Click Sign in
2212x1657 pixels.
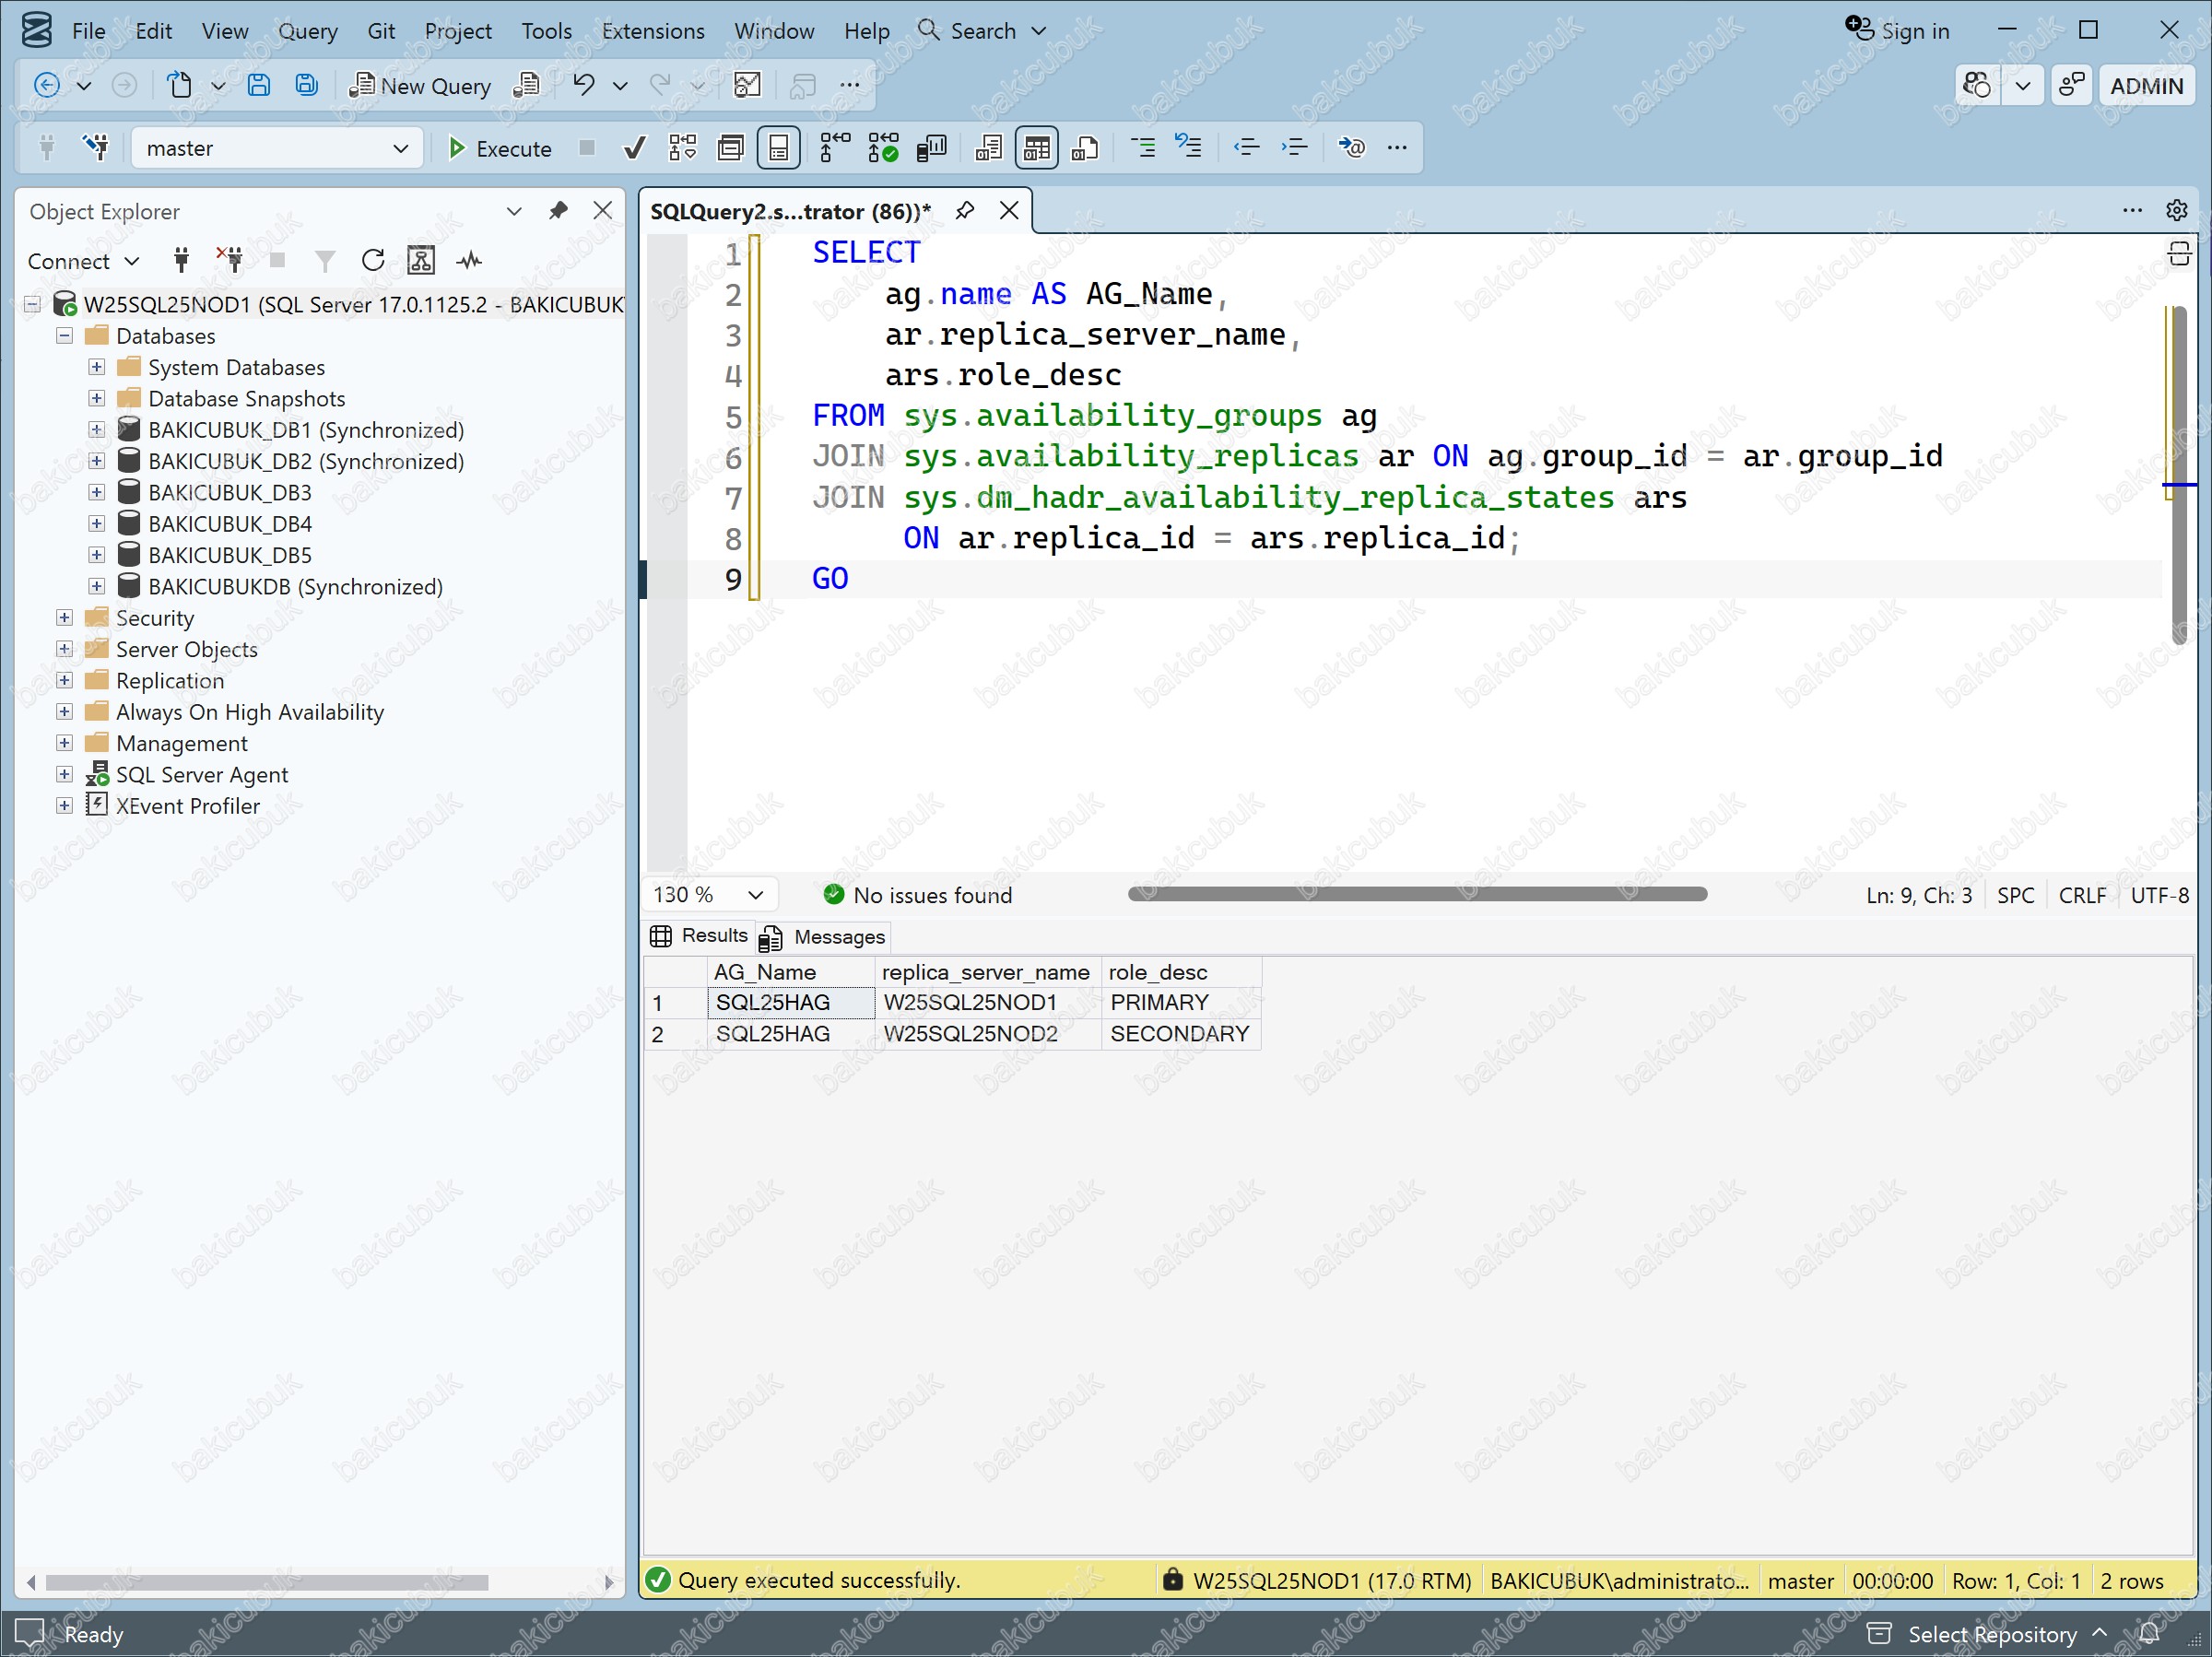(x=1897, y=30)
